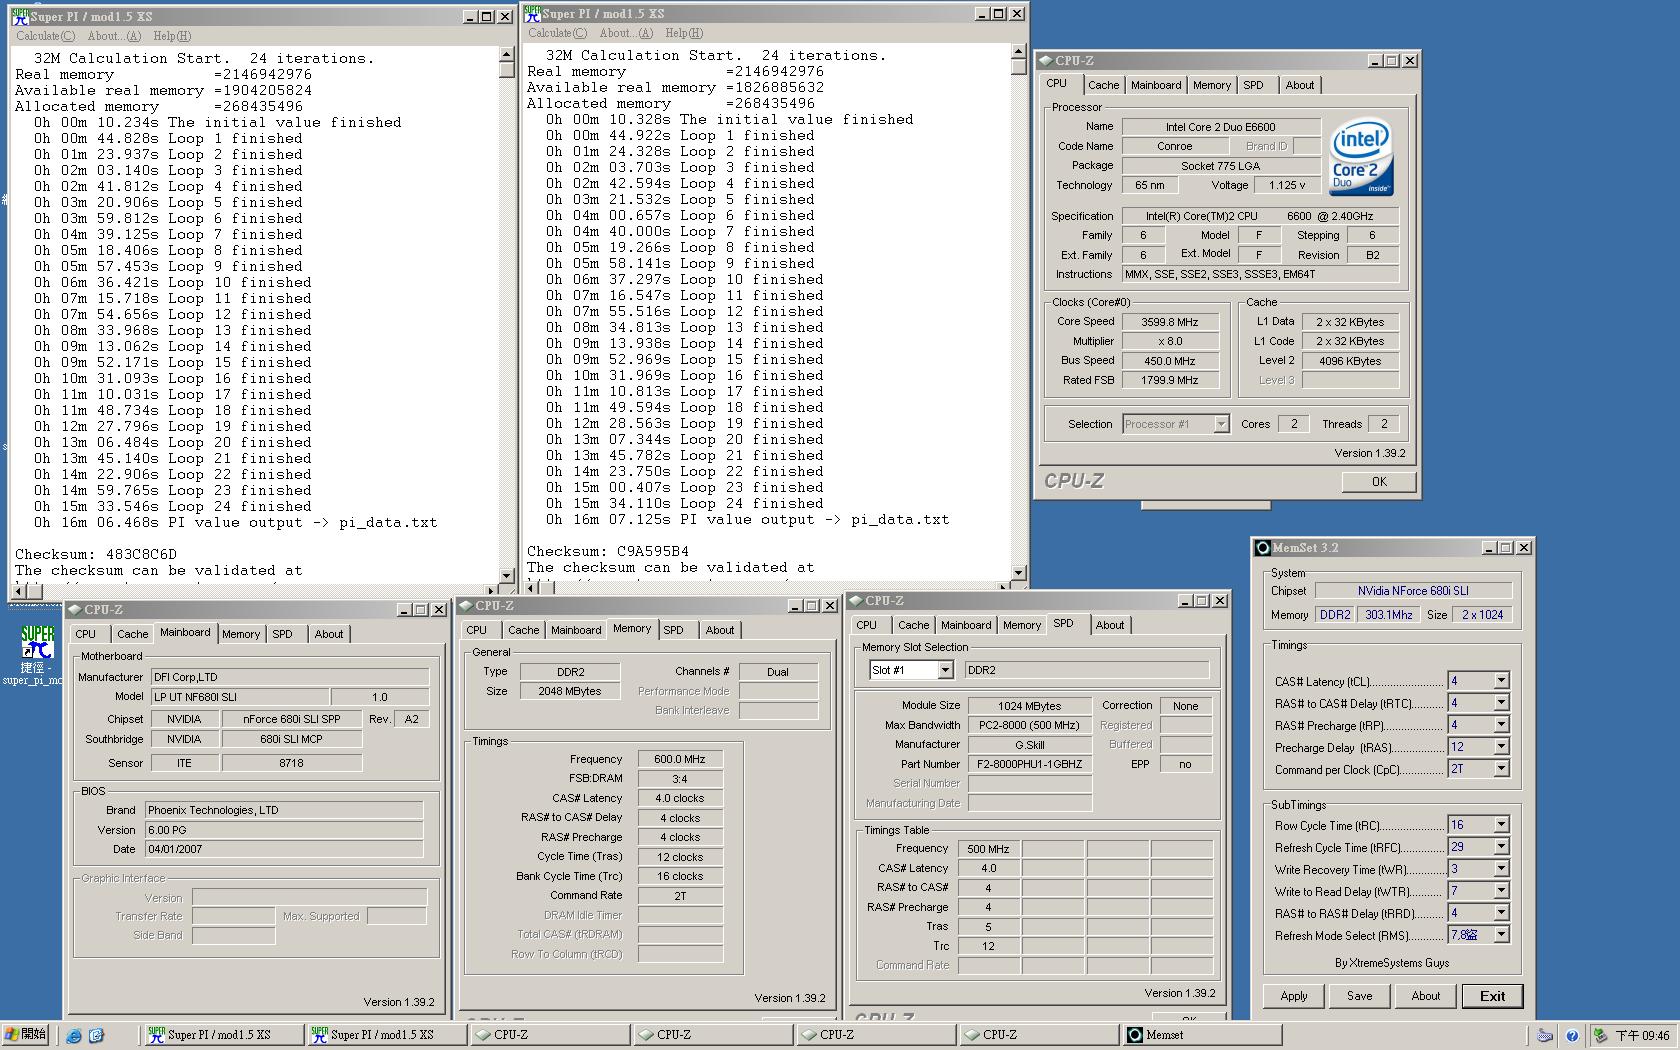Click Memset taskbar button
This screenshot has width=1680, height=1050.
(x=1202, y=1035)
